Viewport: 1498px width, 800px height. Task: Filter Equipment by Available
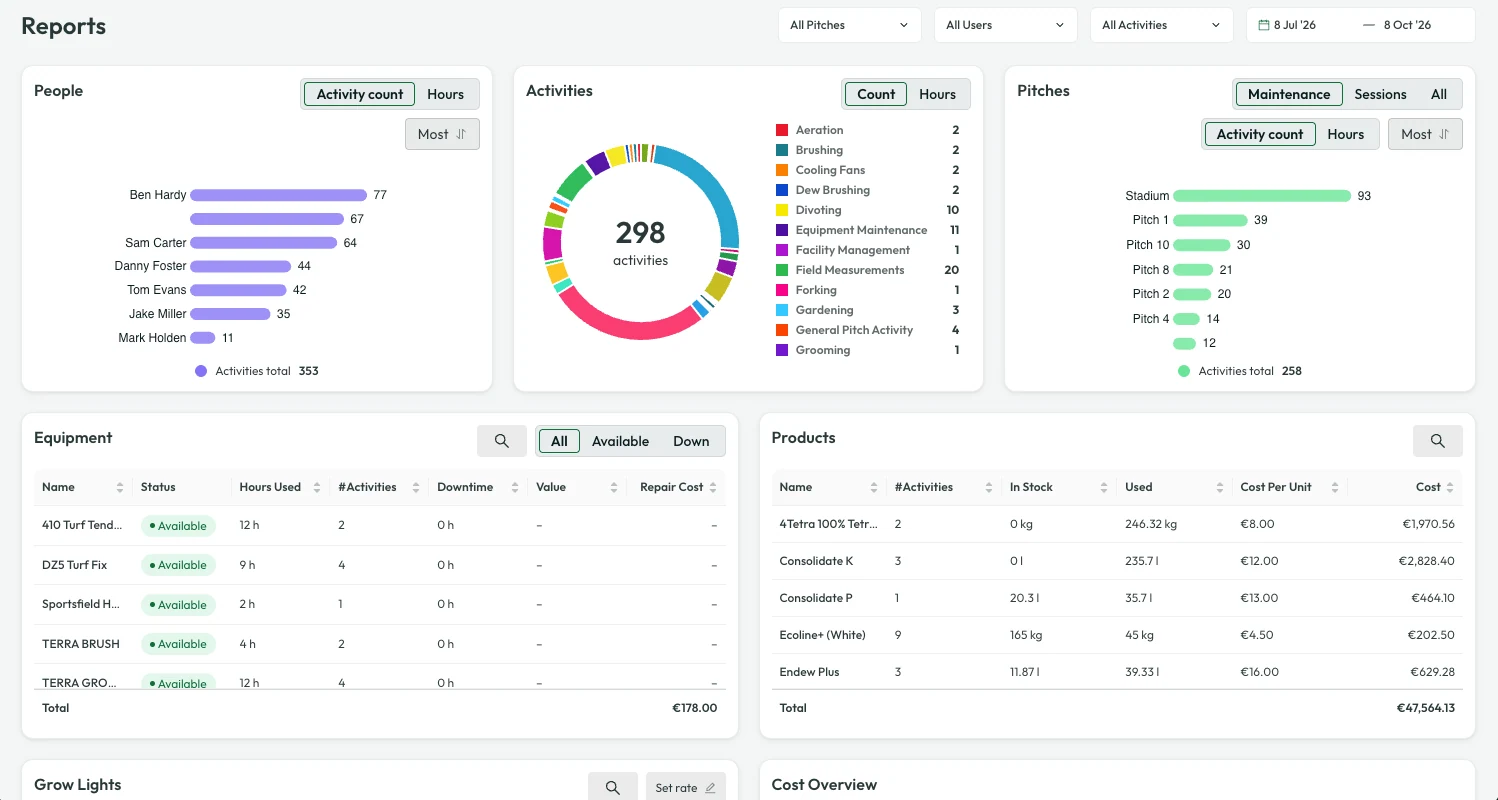620,441
